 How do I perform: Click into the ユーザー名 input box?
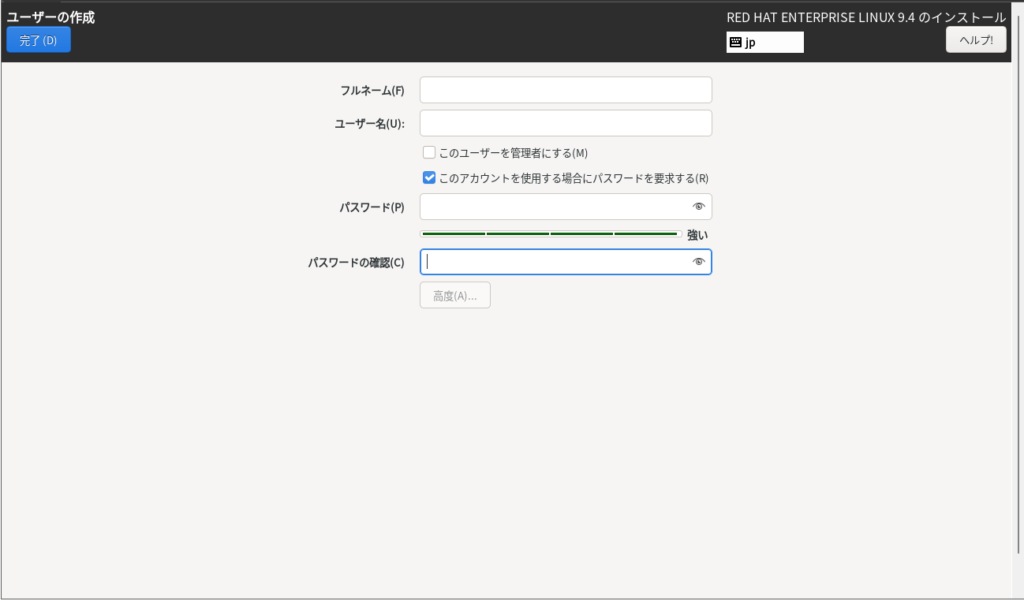tap(565, 124)
